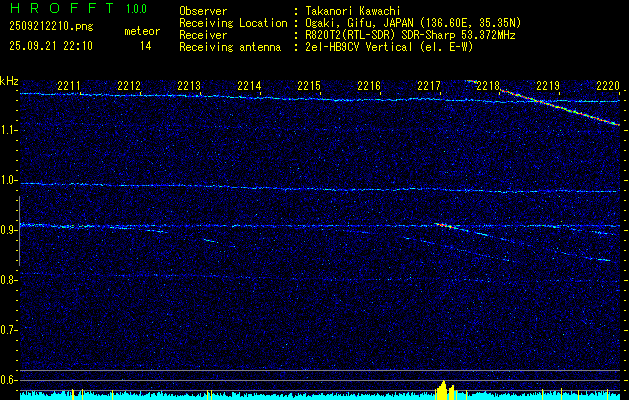
Task: Click the 2211 time marker
Action: point(70,86)
